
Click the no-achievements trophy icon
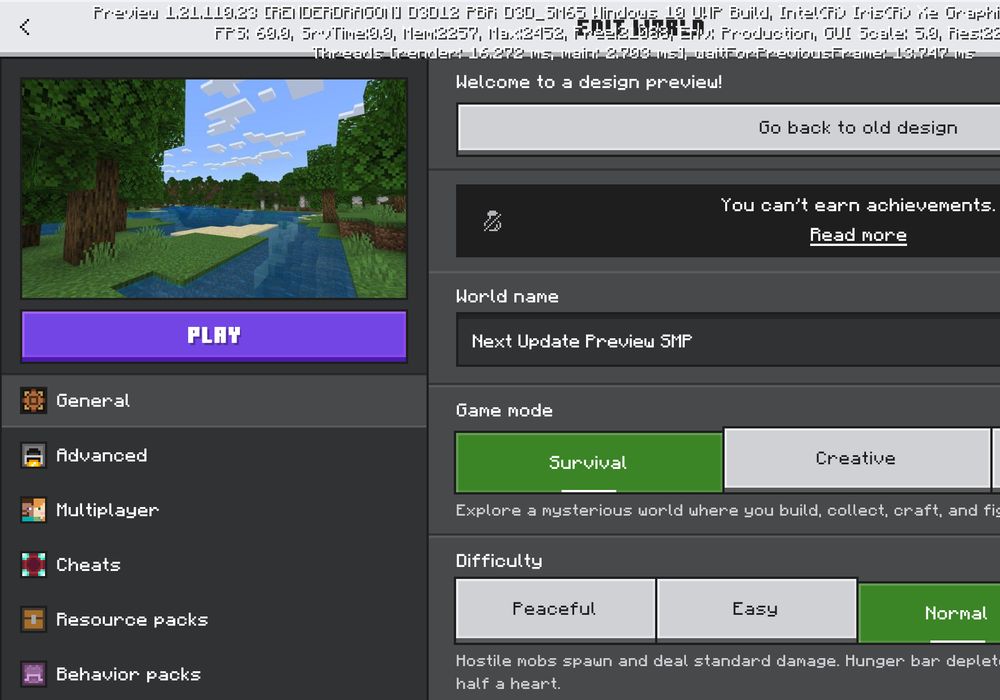(492, 221)
